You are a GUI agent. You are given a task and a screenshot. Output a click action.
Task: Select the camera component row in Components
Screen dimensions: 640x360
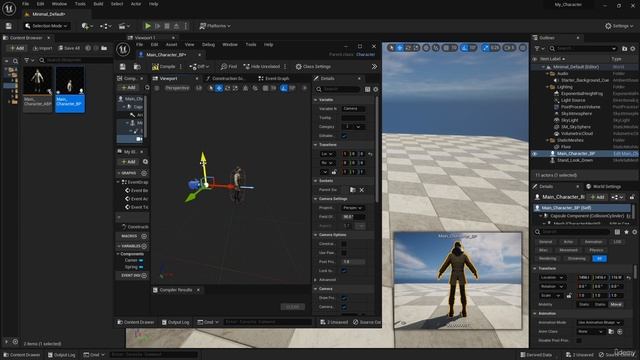click(131, 139)
